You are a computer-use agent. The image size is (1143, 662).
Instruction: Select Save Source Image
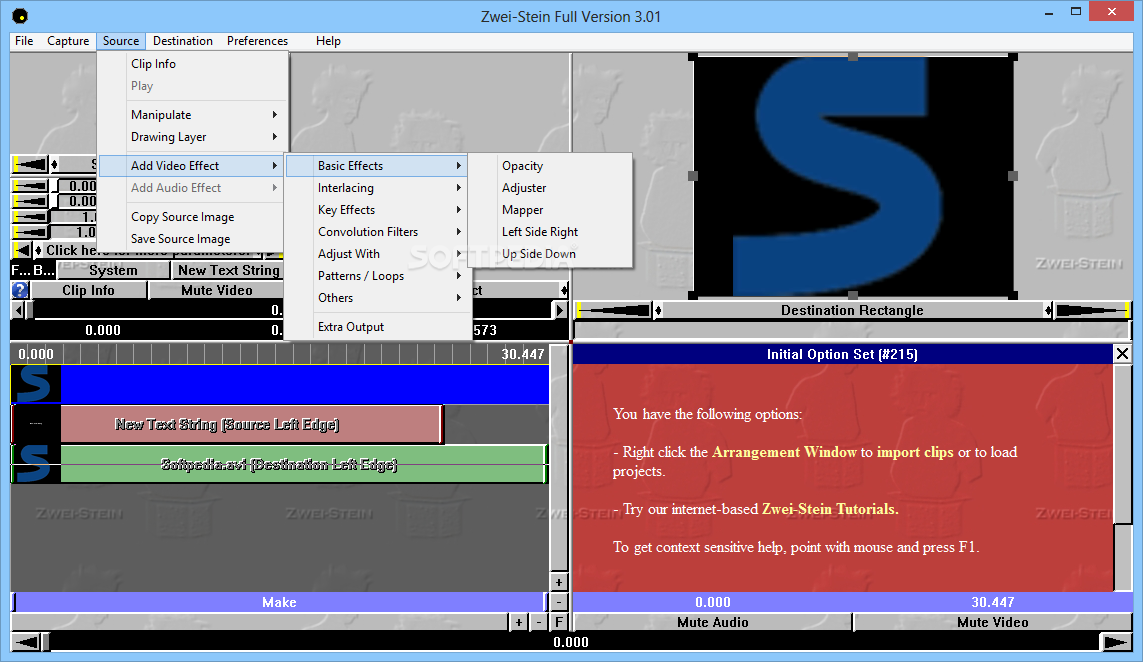190,238
